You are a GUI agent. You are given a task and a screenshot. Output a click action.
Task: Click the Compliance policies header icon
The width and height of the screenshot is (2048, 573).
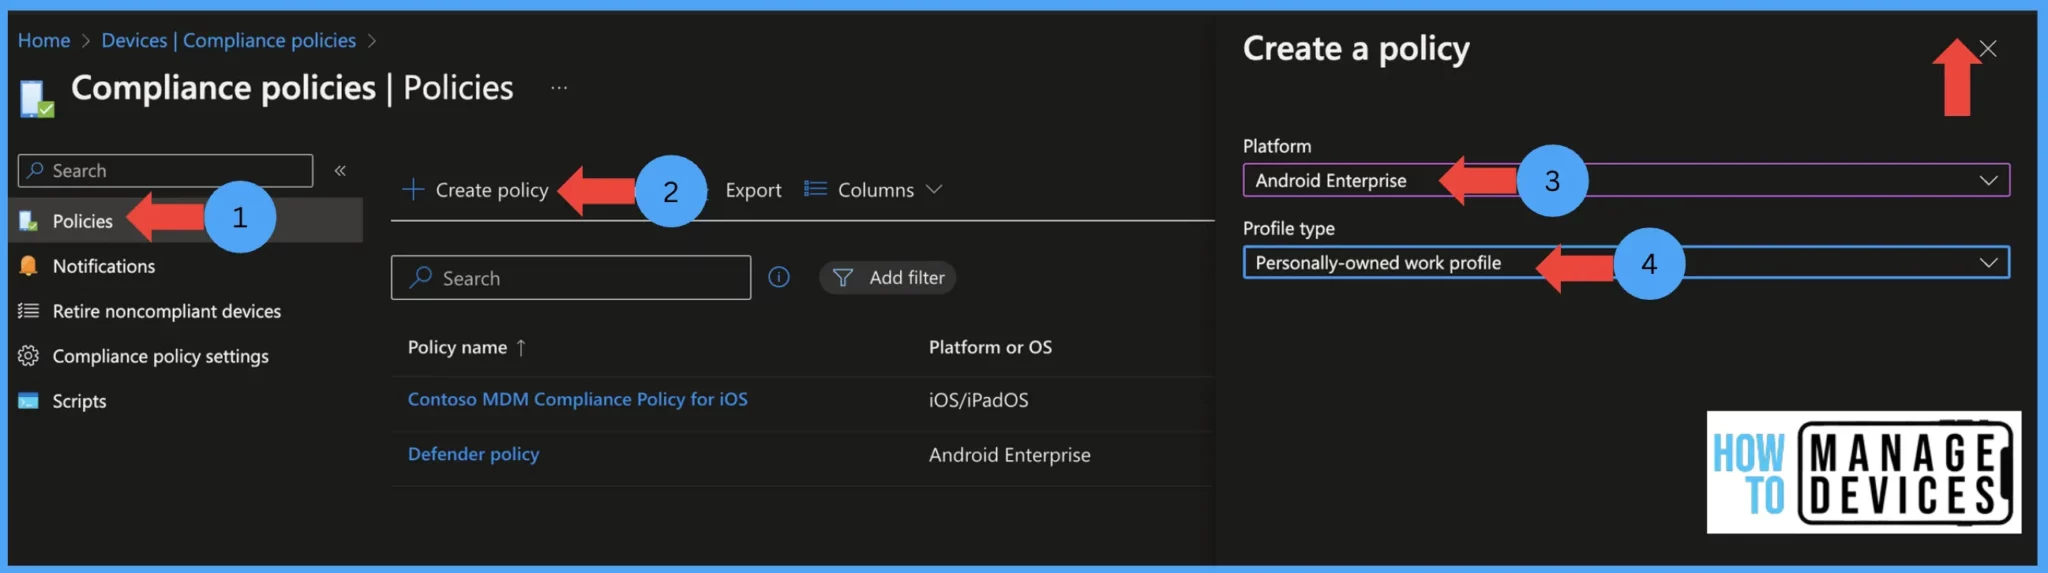point(37,98)
